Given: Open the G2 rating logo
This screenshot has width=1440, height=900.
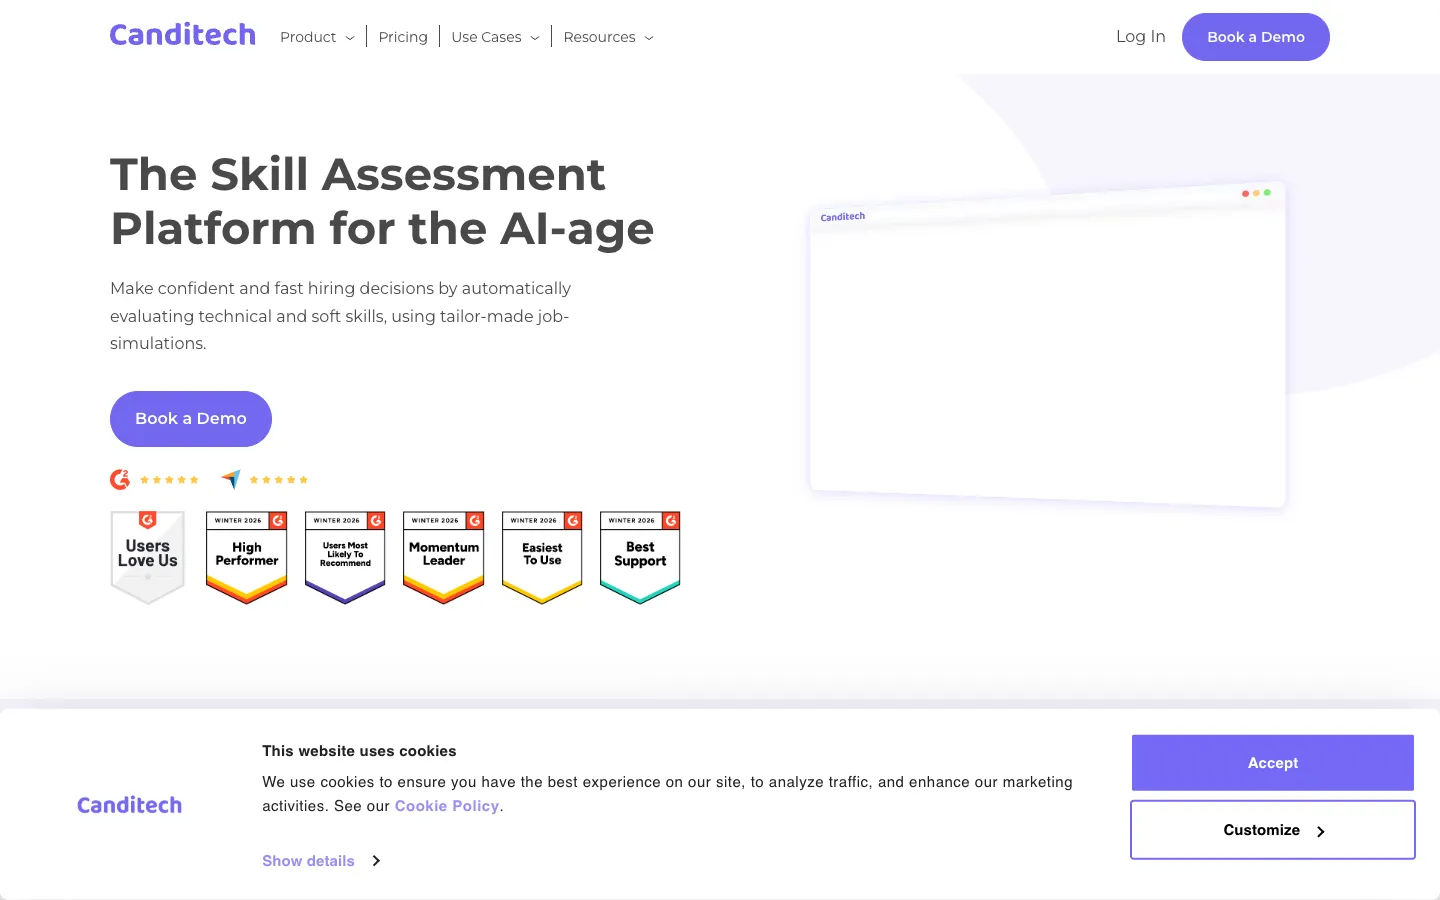Looking at the screenshot, I should (x=120, y=480).
